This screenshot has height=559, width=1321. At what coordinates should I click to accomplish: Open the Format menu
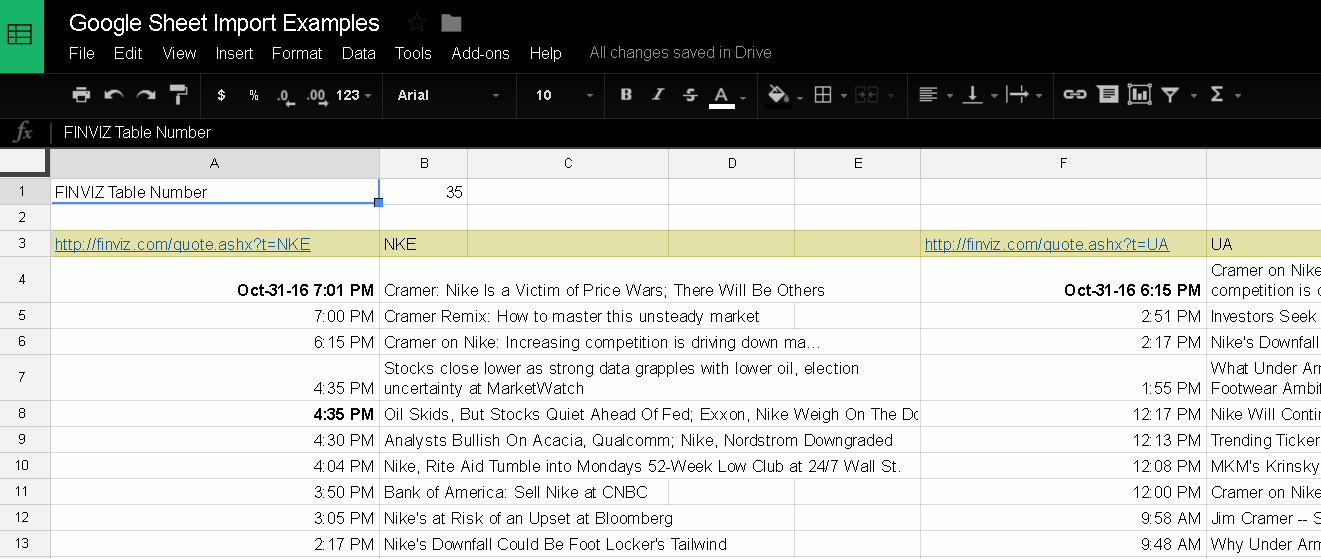[297, 53]
